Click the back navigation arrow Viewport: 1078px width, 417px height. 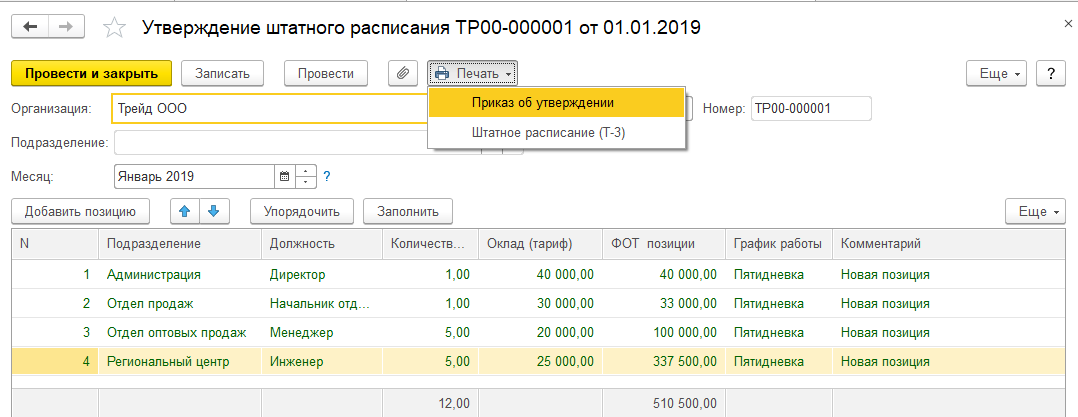pos(31,28)
